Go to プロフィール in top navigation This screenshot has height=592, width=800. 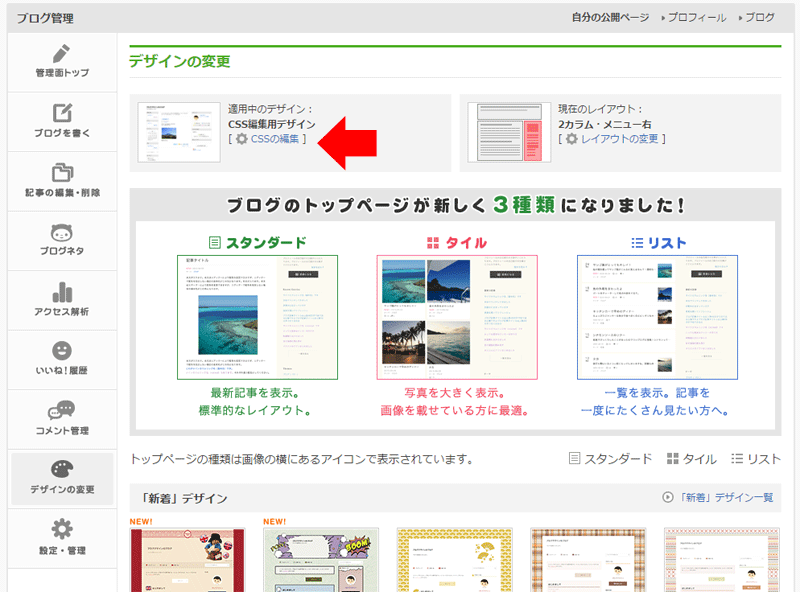click(x=698, y=18)
